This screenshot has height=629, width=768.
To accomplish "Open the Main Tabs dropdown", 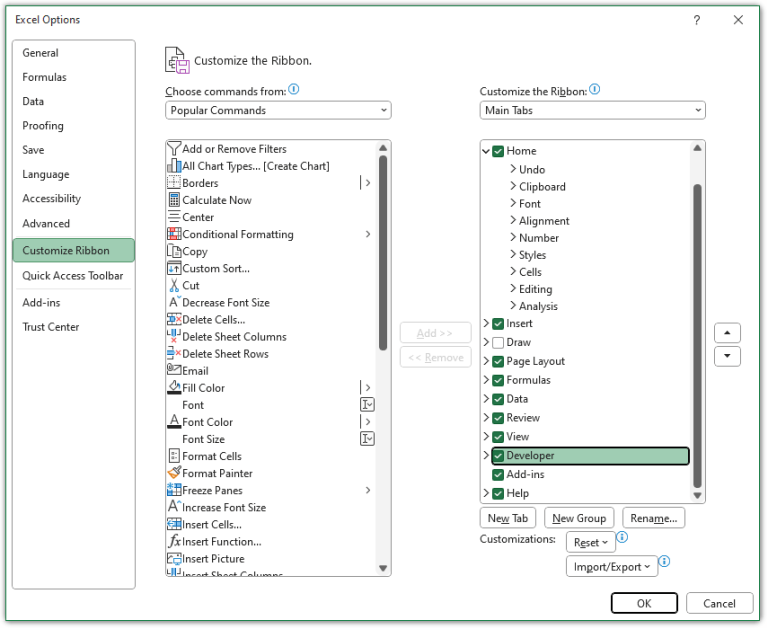I will (592, 110).
